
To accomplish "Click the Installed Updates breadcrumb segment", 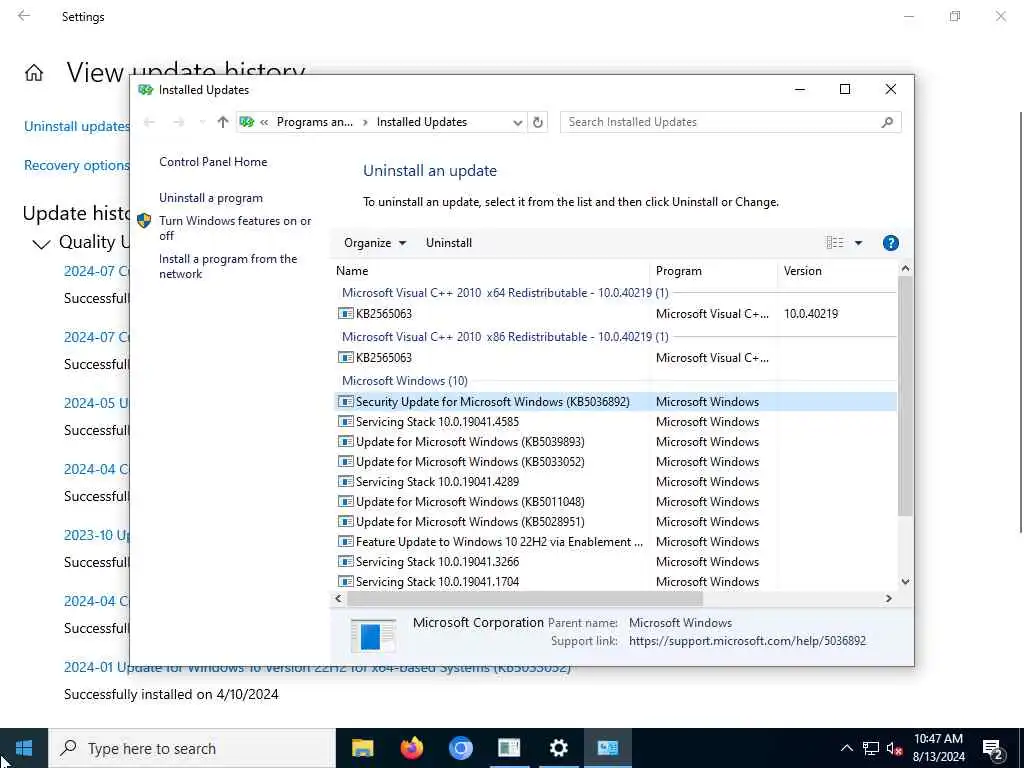I will click(x=422, y=122).
